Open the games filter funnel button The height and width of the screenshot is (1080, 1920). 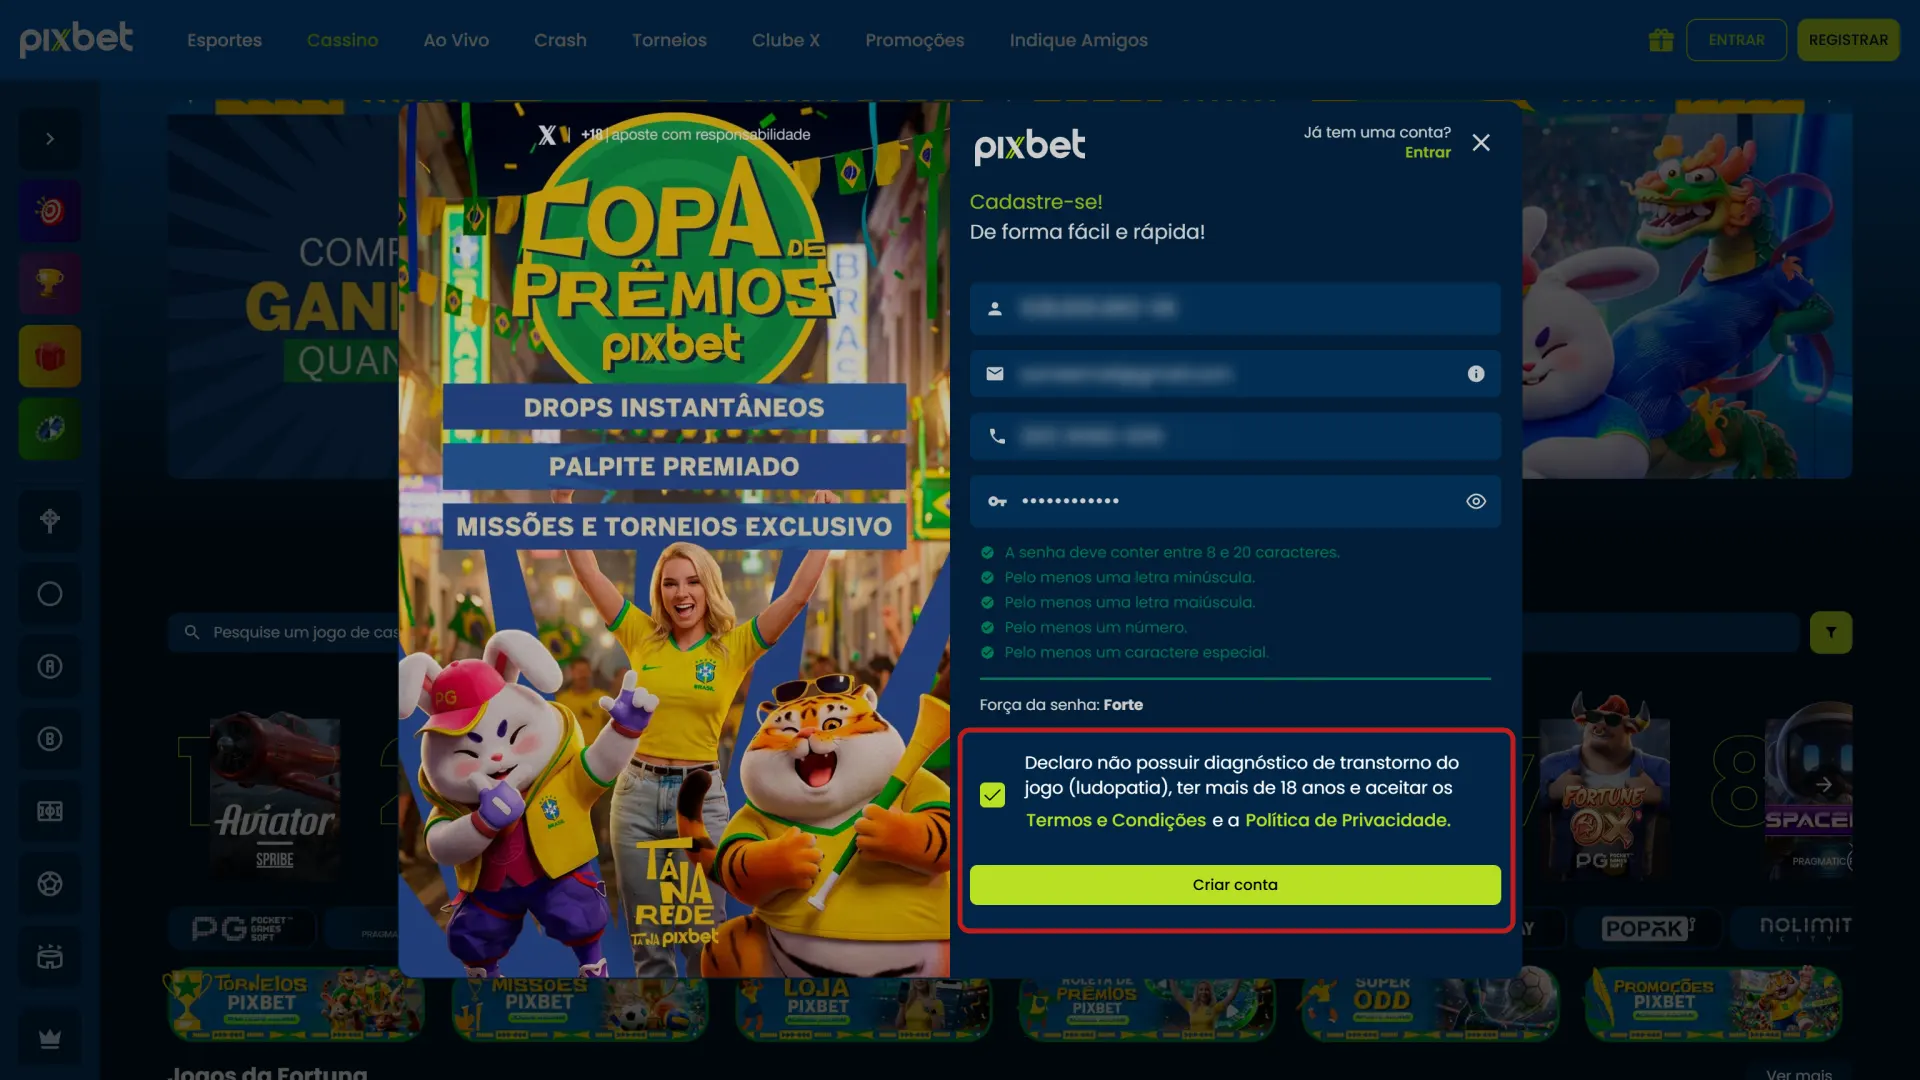coord(1831,633)
